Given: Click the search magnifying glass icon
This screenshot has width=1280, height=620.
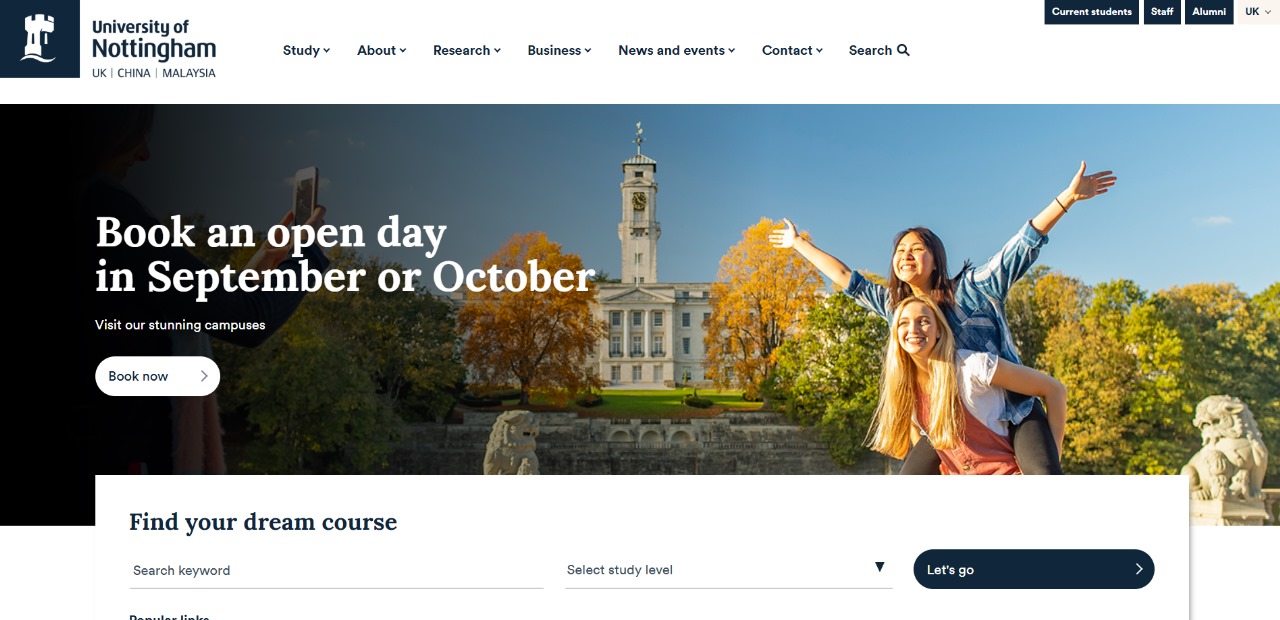Looking at the screenshot, I should click(904, 50).
